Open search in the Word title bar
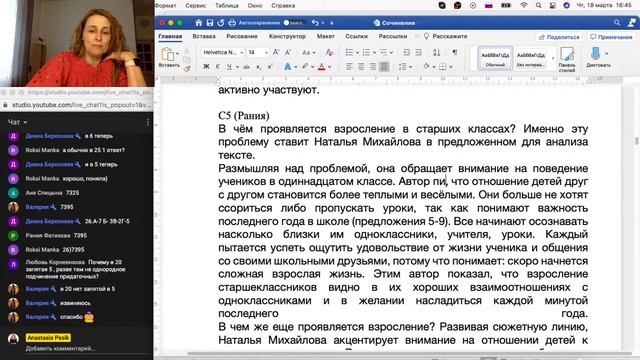Screen dimensions: 640x360 point(617,23)
